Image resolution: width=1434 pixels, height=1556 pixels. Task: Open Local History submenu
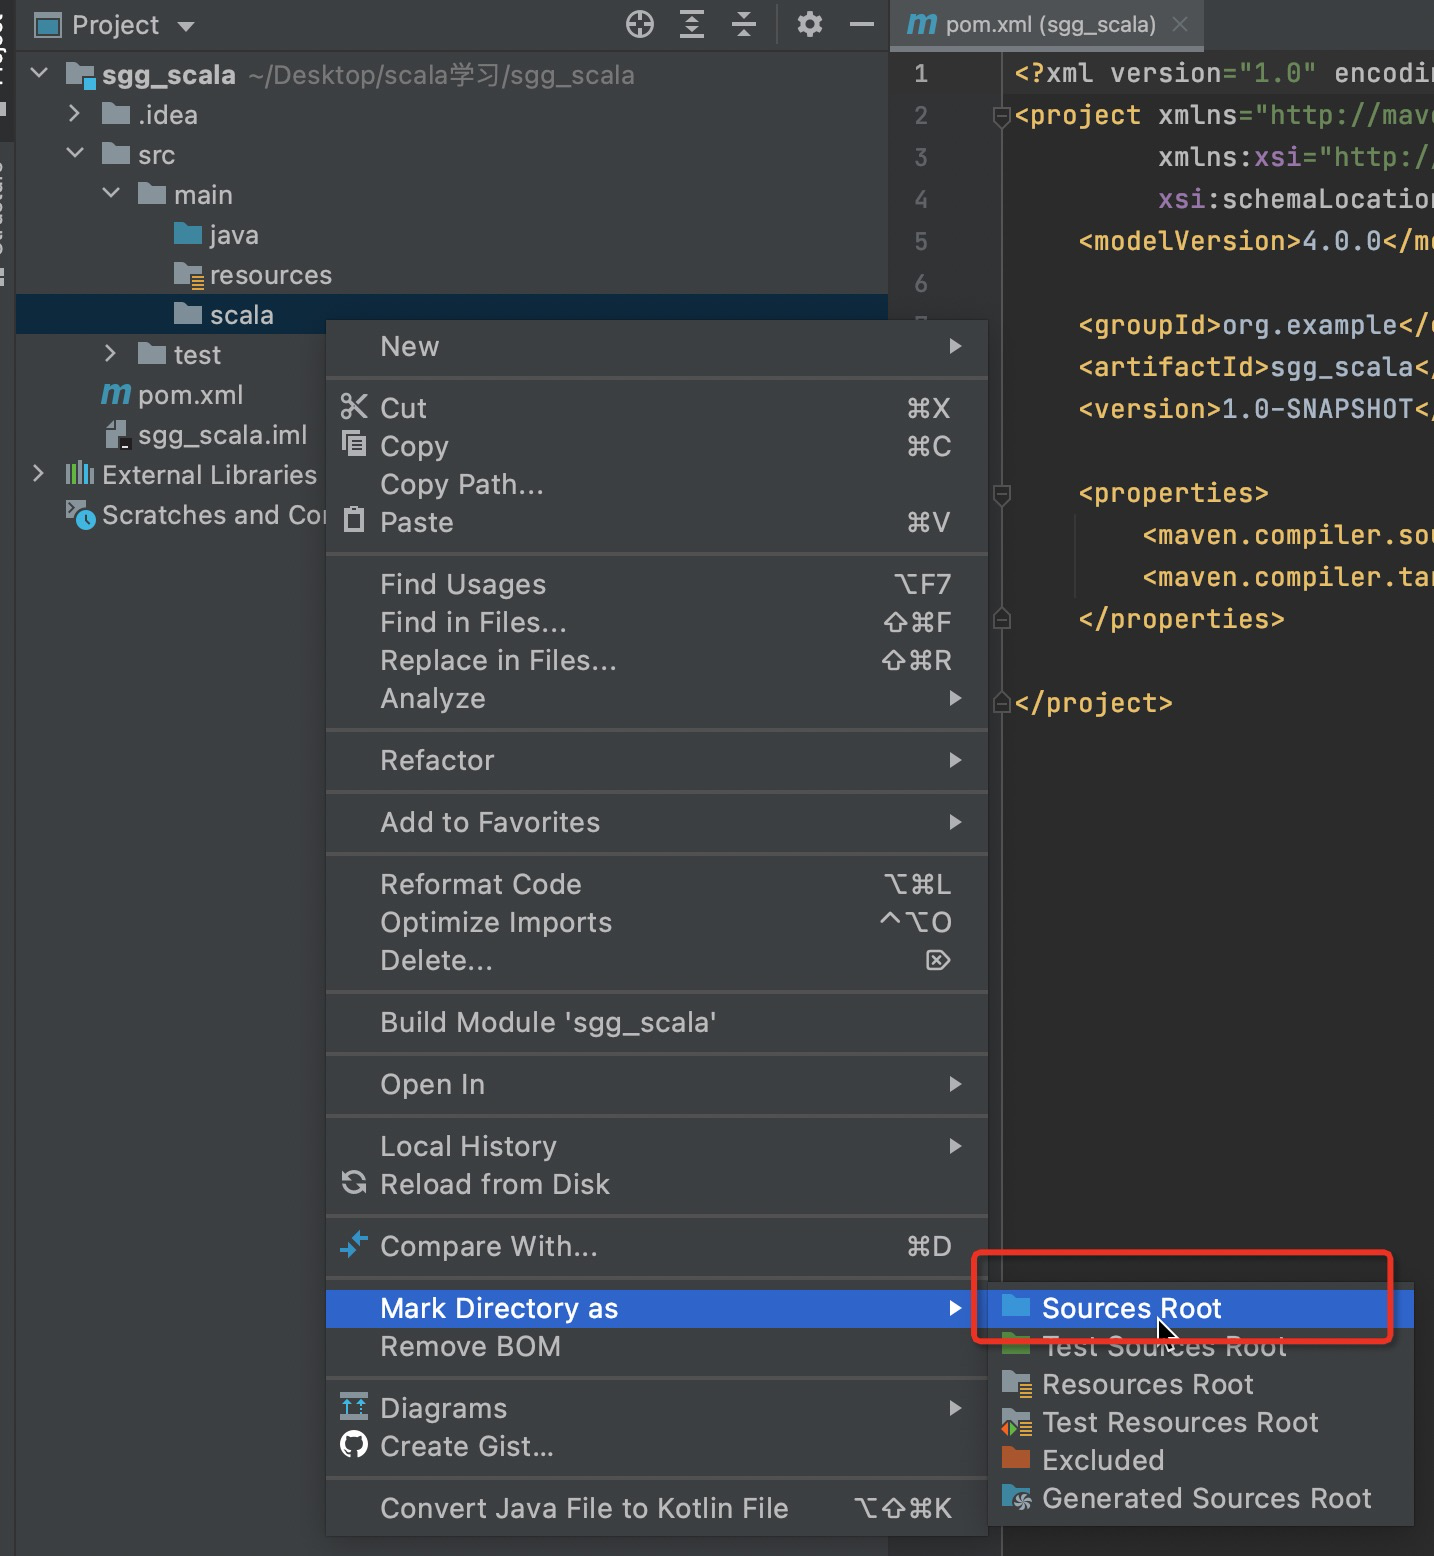pyautogui.click(x=657, y=1146)
